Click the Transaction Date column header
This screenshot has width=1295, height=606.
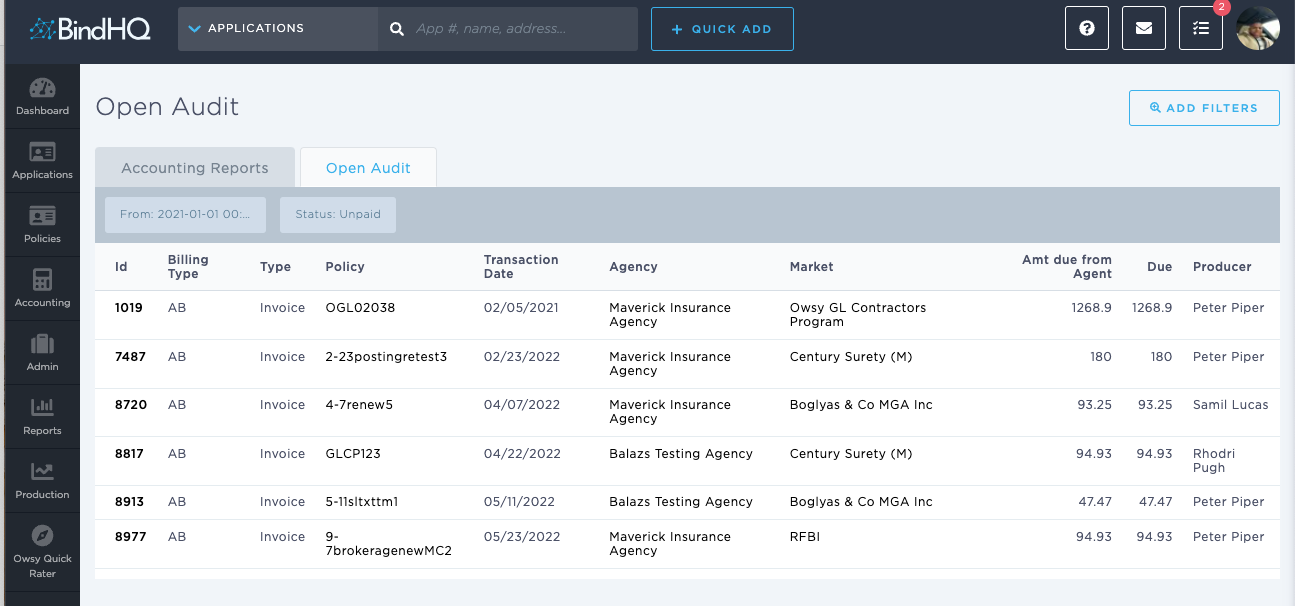coord(521,267)
